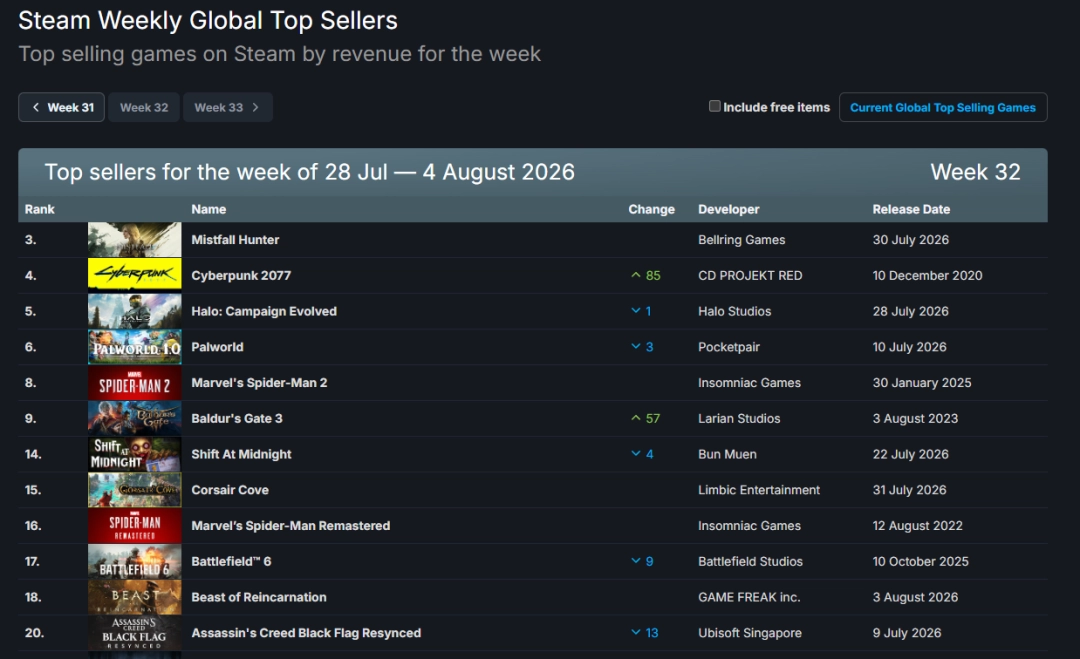This screenshot has height=659, width=1080.
Task: Click the right chevron beside Week 33
Action: [x=256, y=107]
